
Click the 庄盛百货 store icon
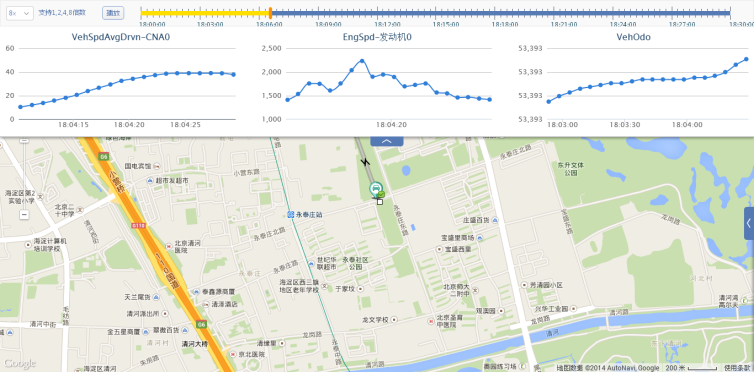(x=495, y=220)
